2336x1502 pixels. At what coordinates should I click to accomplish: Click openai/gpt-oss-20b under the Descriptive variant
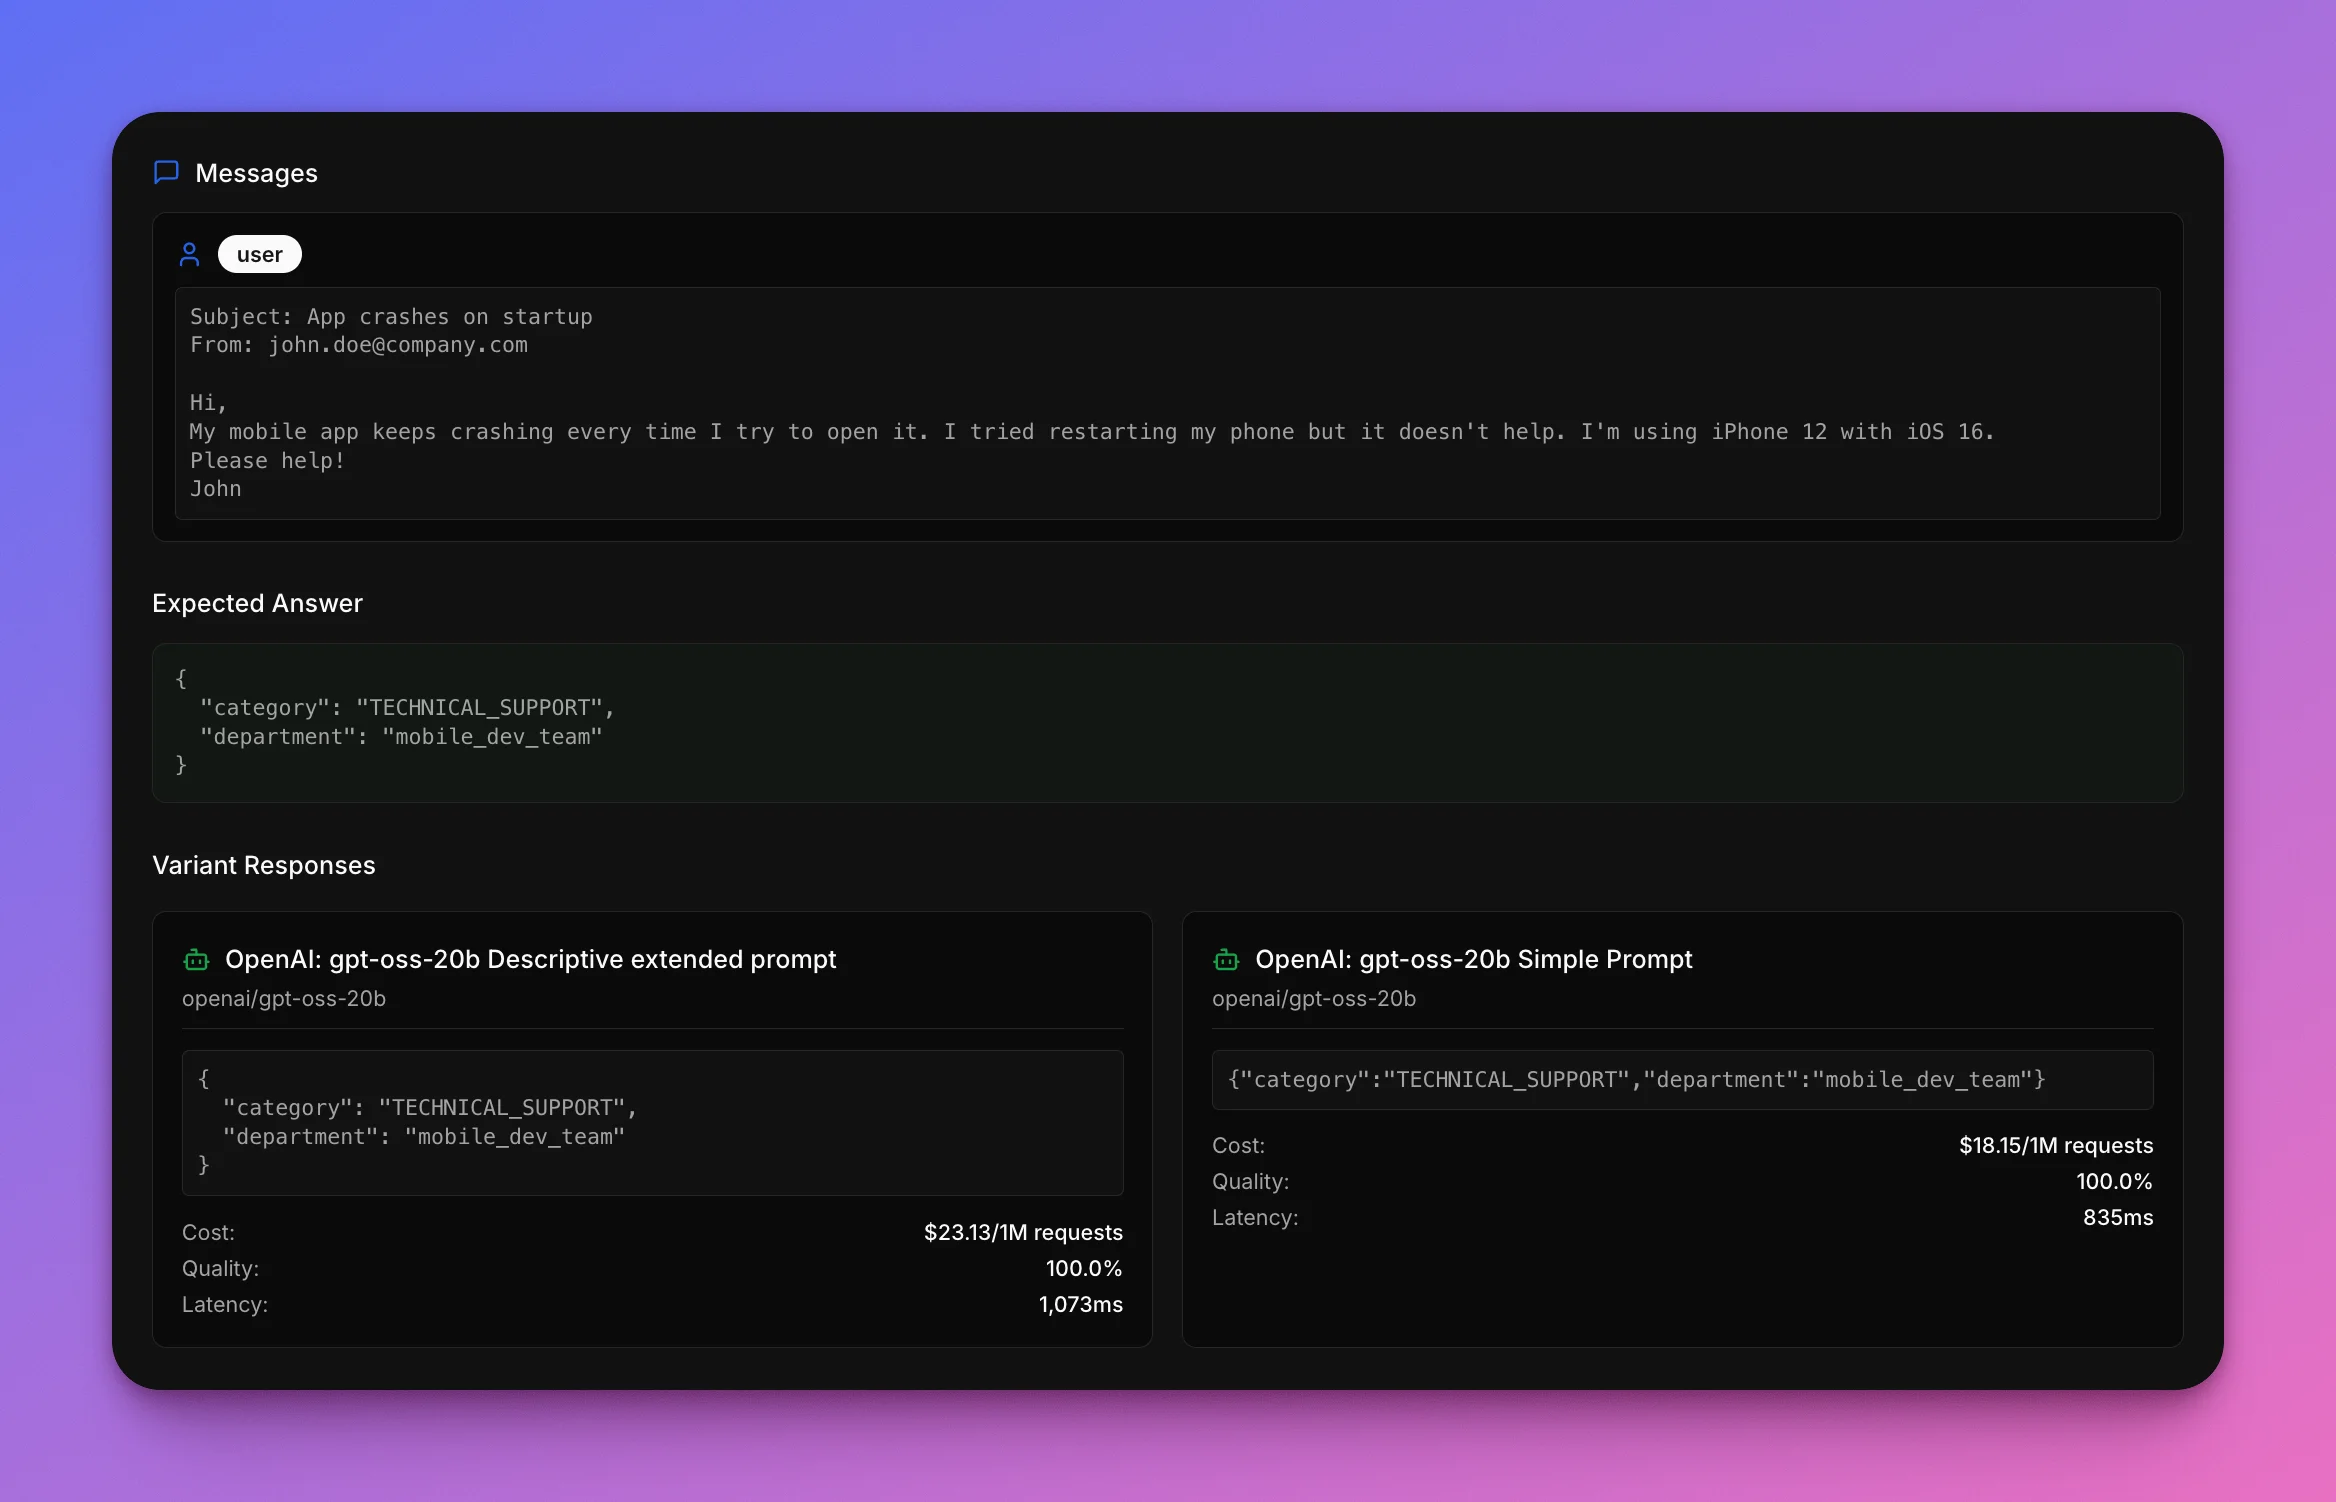[x=283, y=998]
